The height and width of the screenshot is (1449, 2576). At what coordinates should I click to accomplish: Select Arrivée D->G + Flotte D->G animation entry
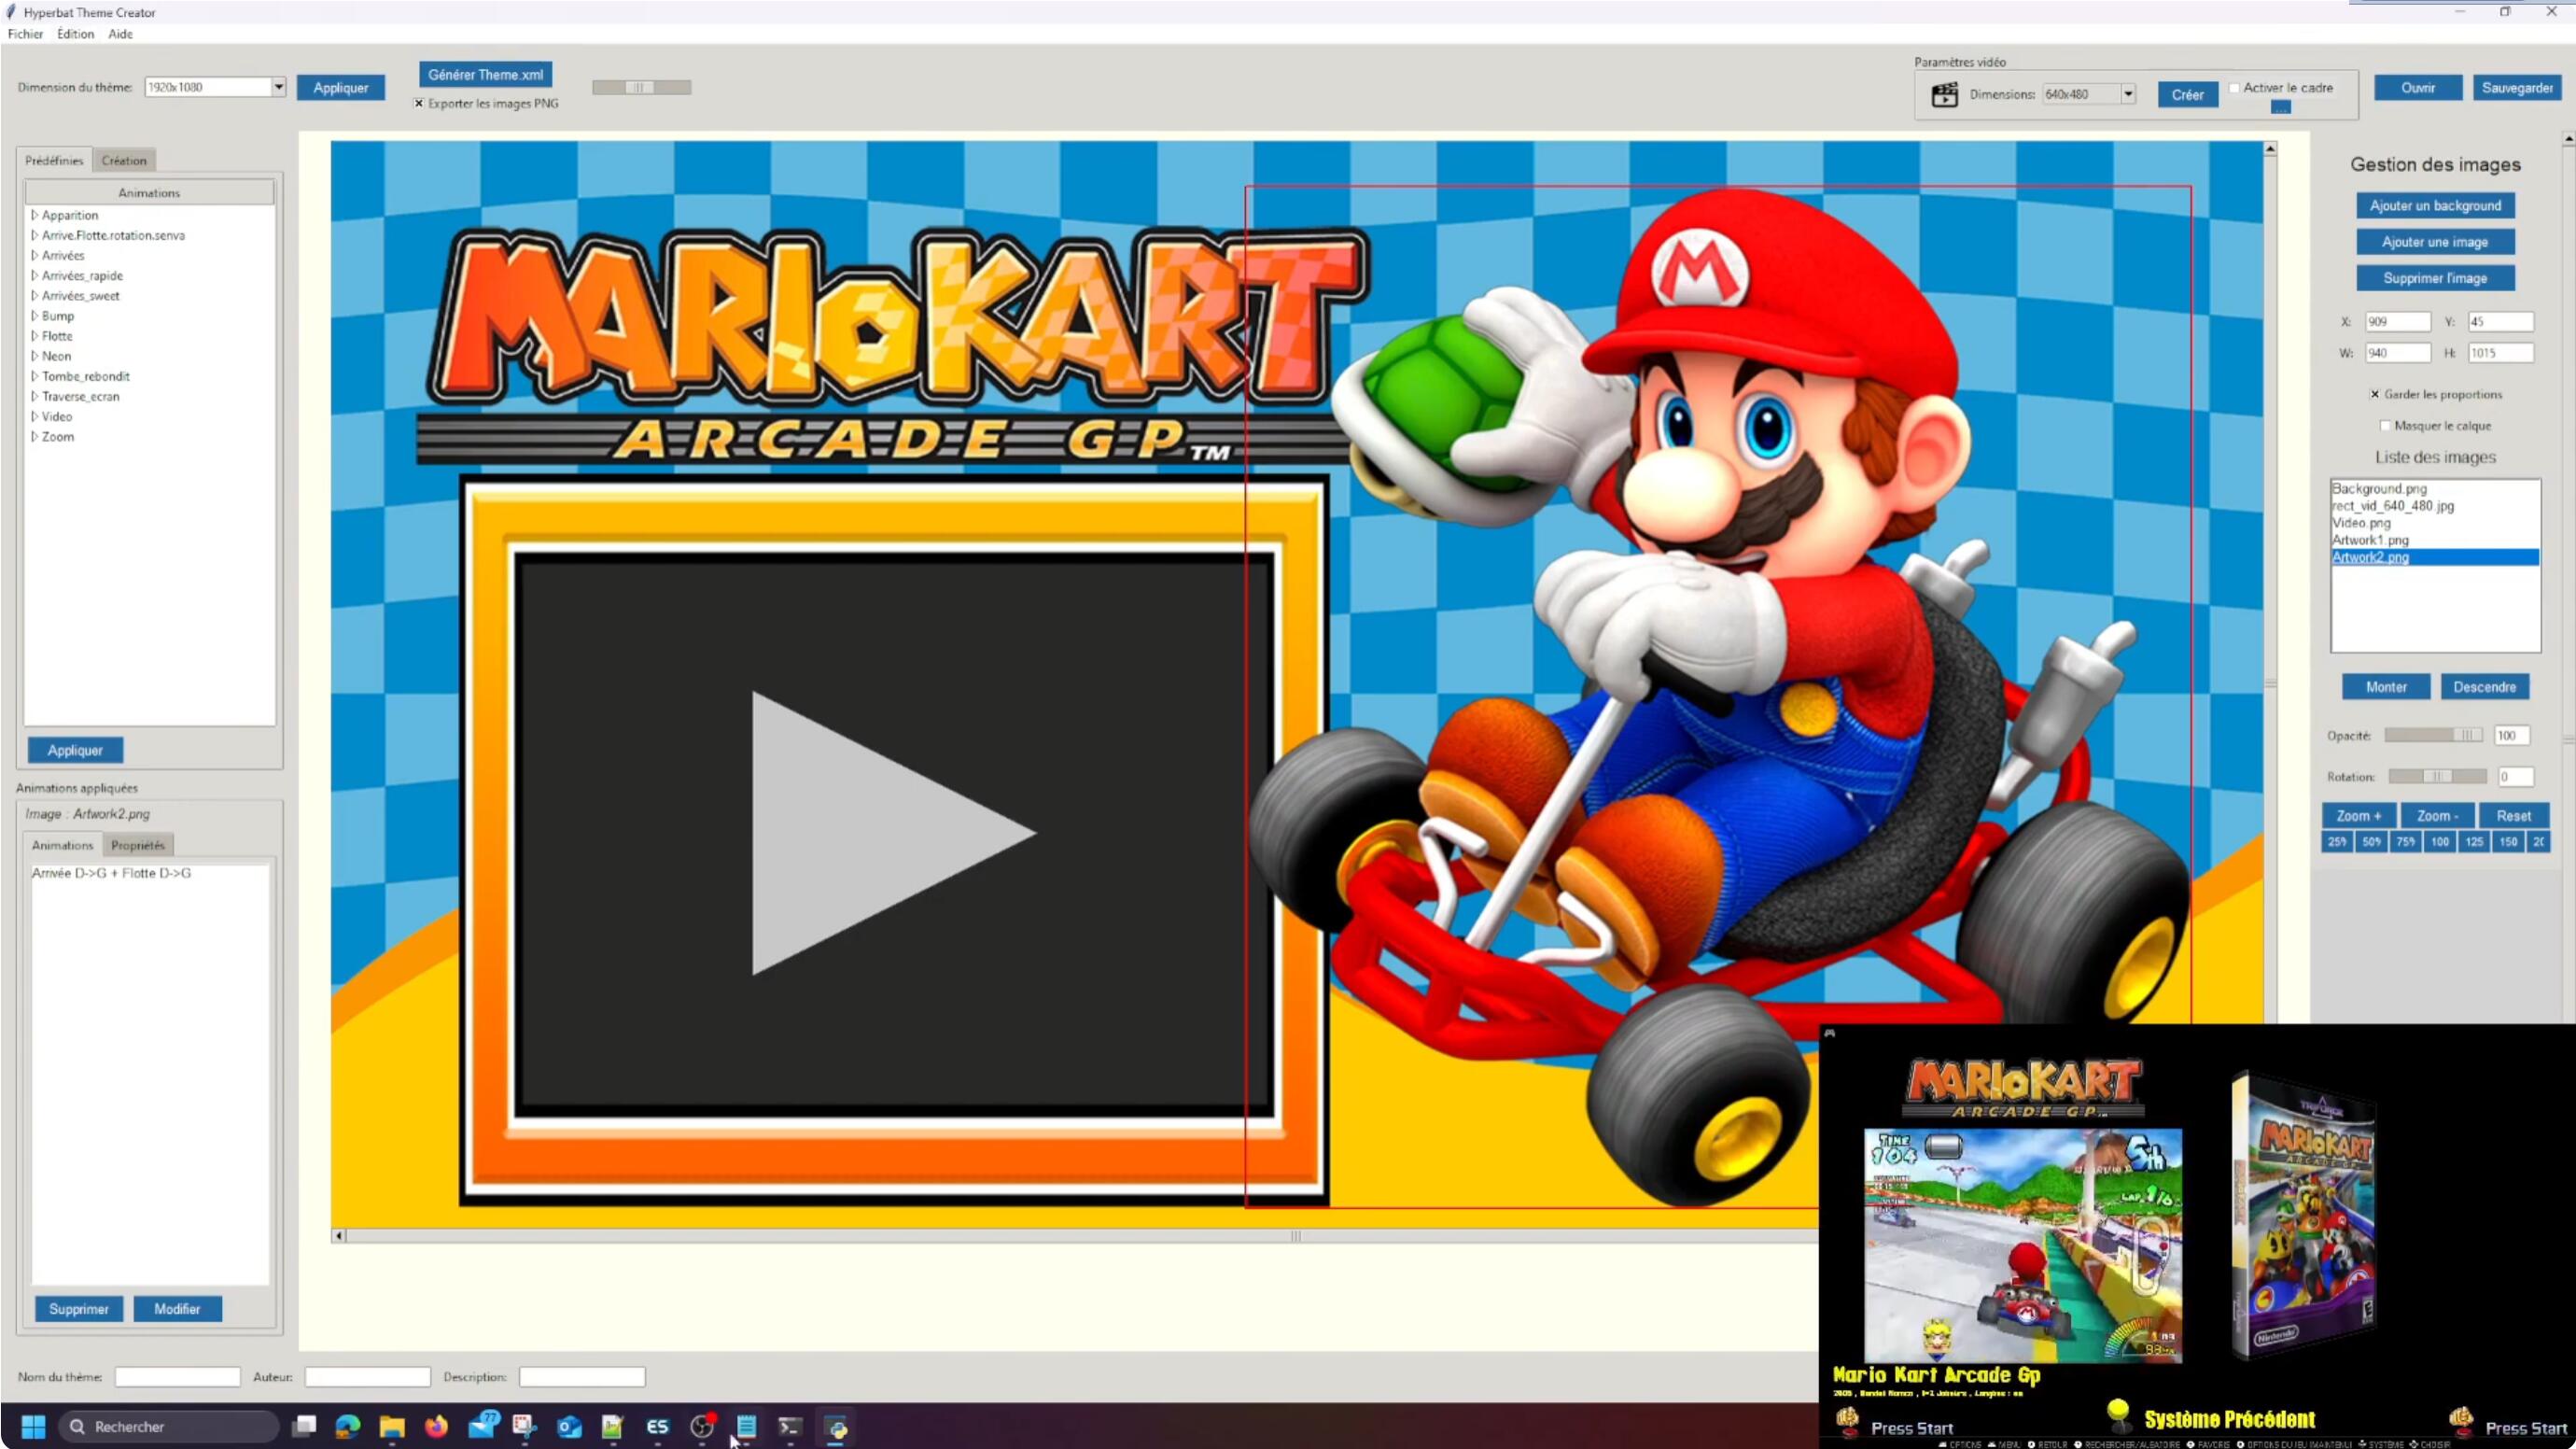[112, 873]
